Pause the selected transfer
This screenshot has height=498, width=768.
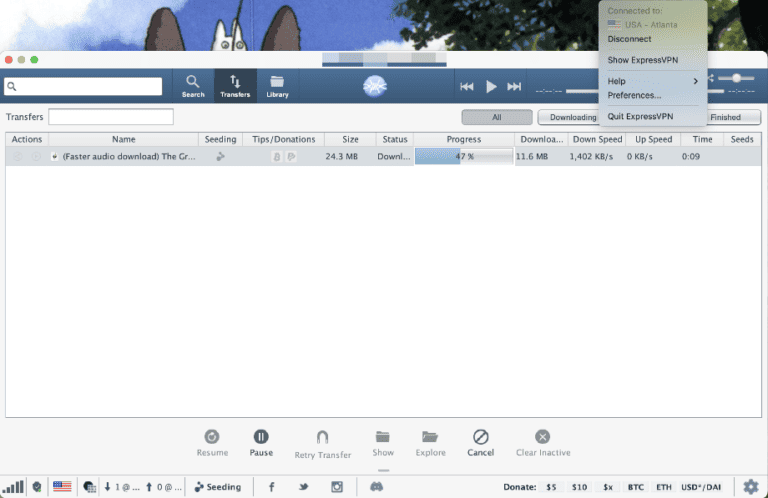(x=261, y=442)
